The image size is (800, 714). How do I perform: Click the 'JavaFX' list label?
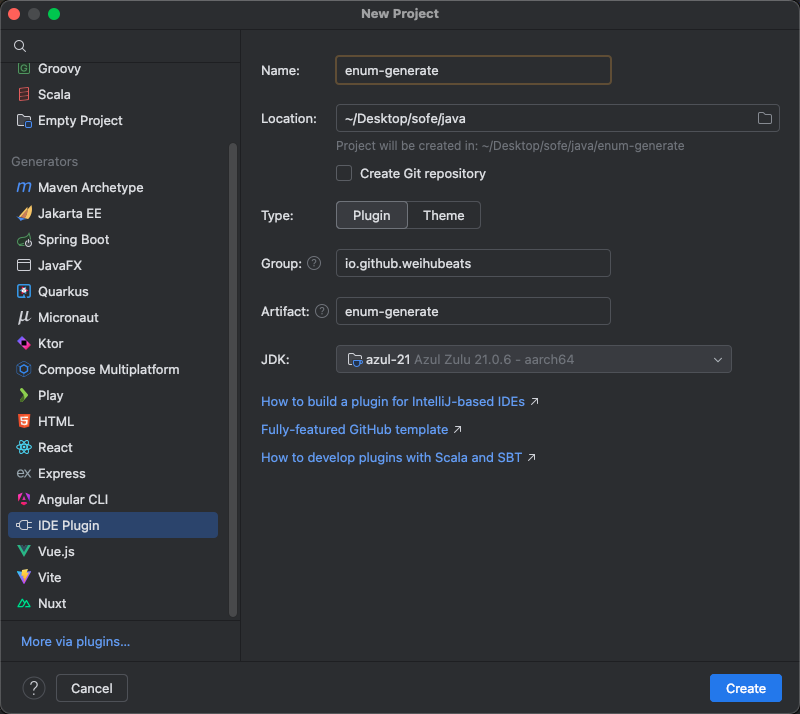pyautogui.click(x=60, y=265)
